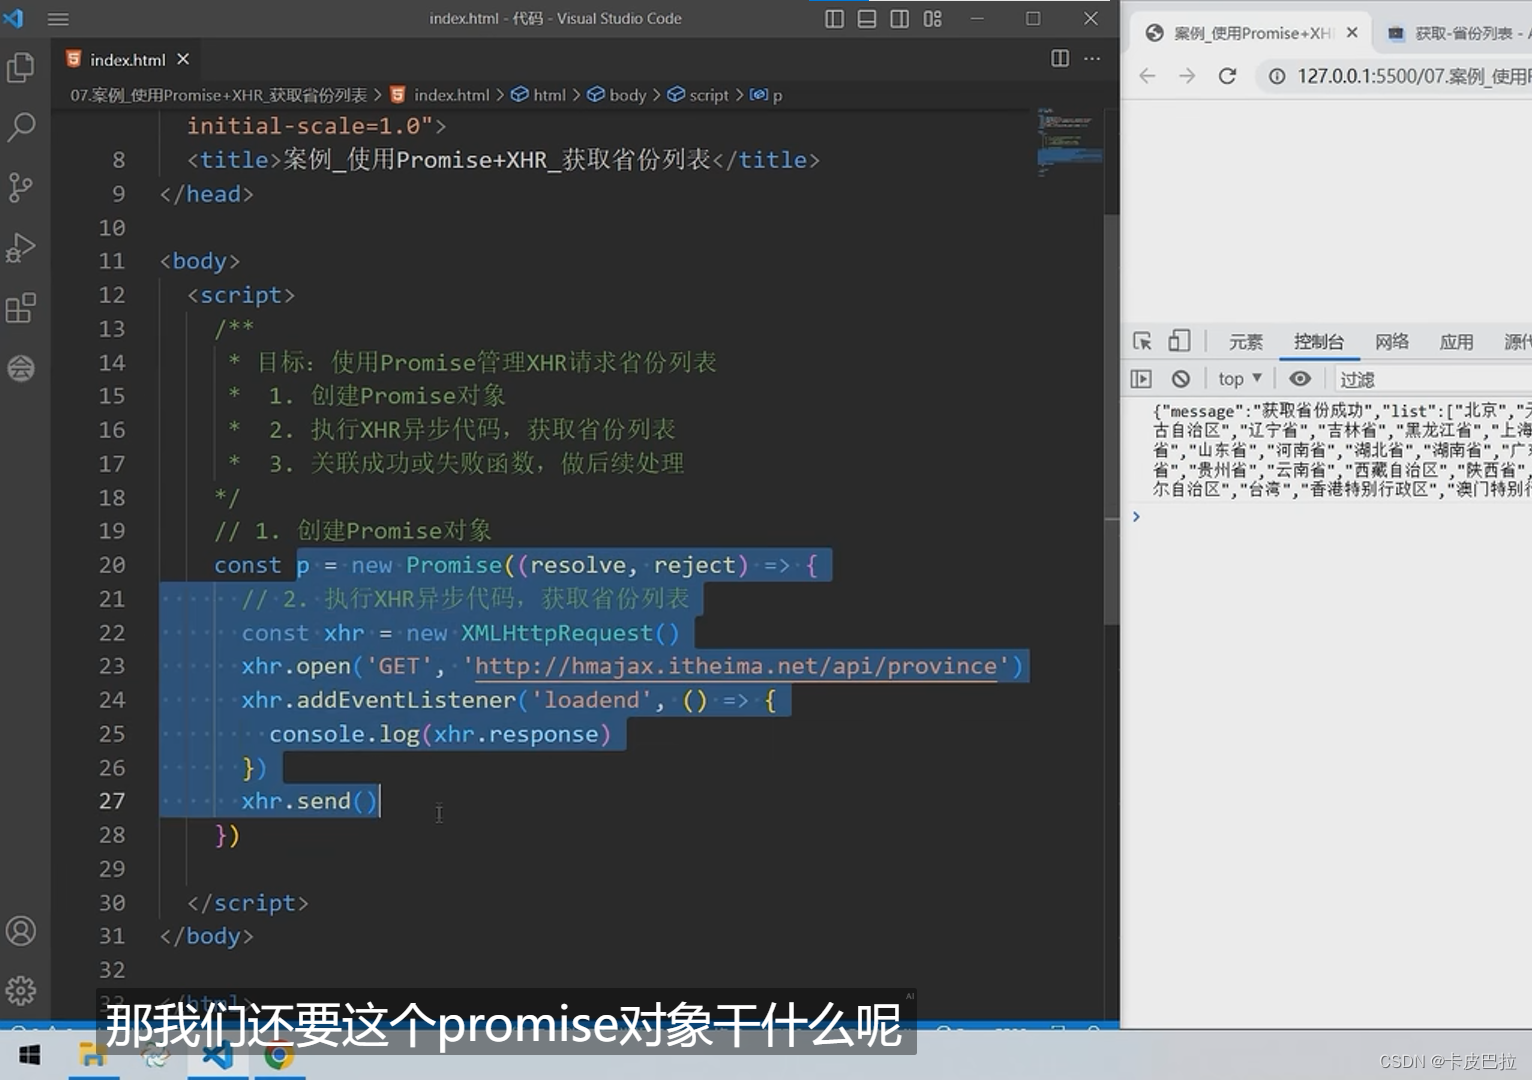Click the p variable breadcrumb item
This screenshot has width=1532, height=1080.
point(767,95)
